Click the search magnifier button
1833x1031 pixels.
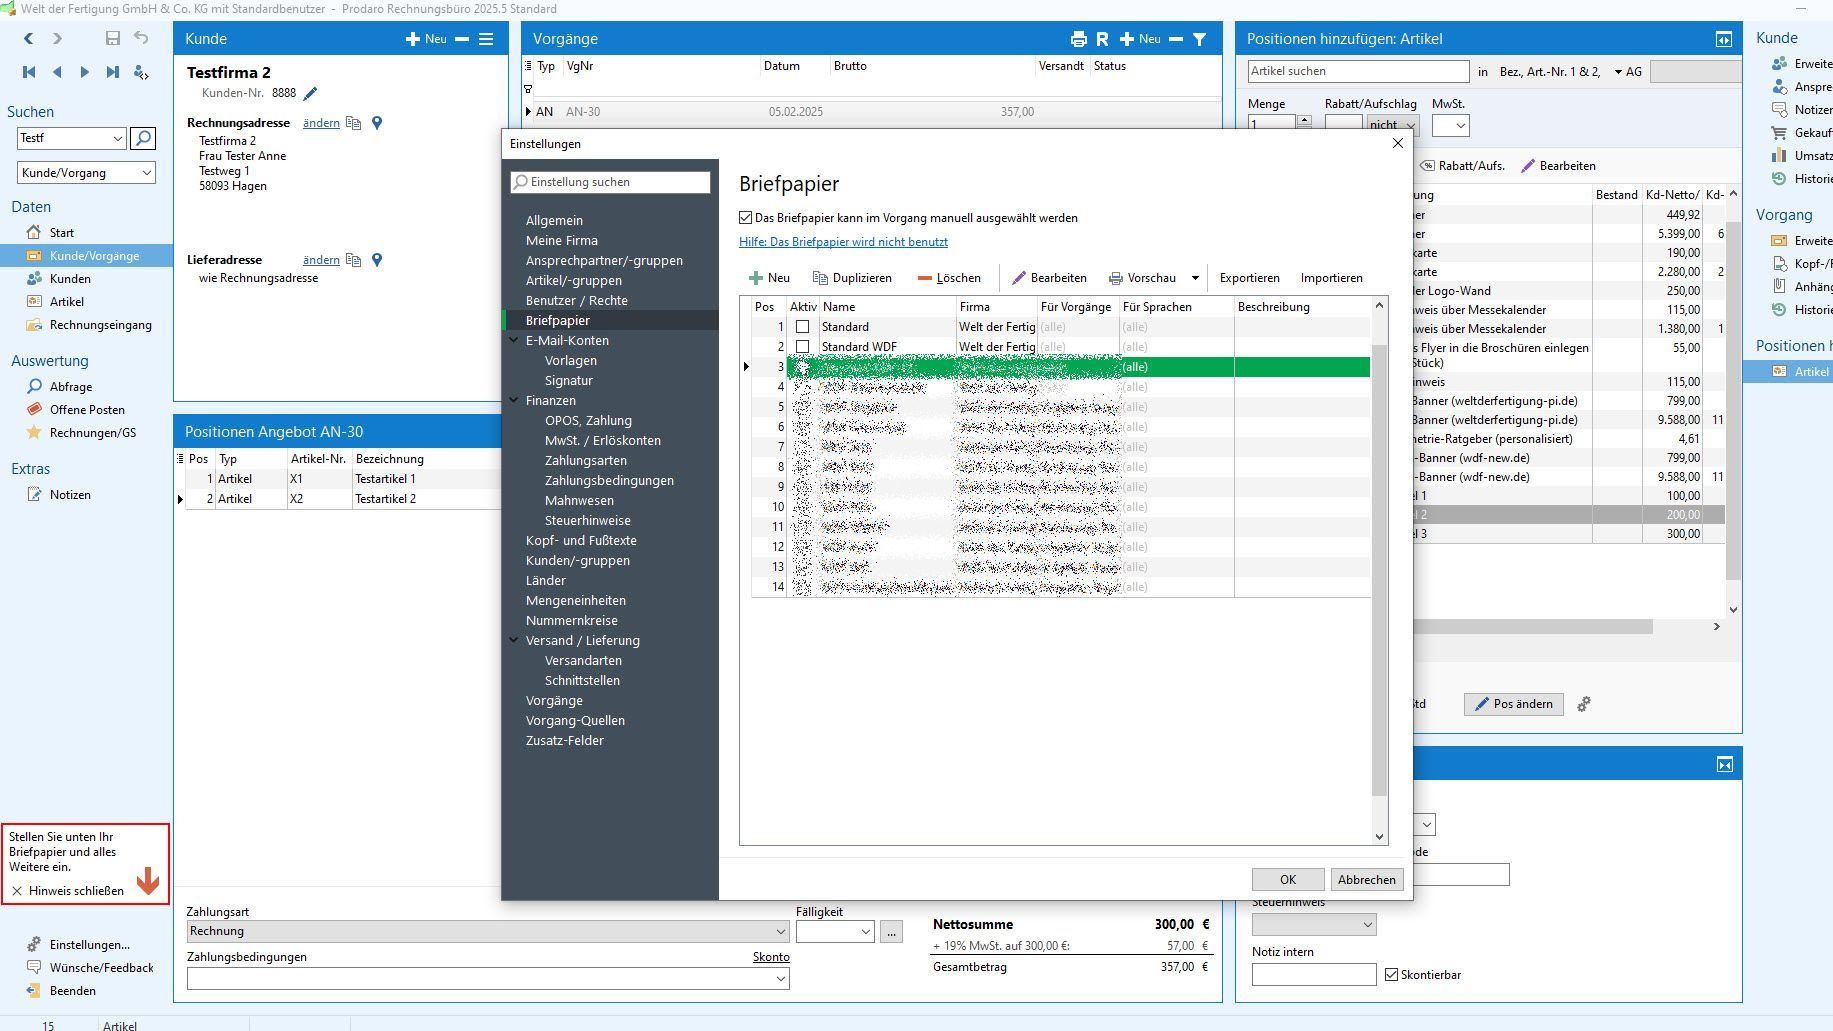click(x=143, y=138)
